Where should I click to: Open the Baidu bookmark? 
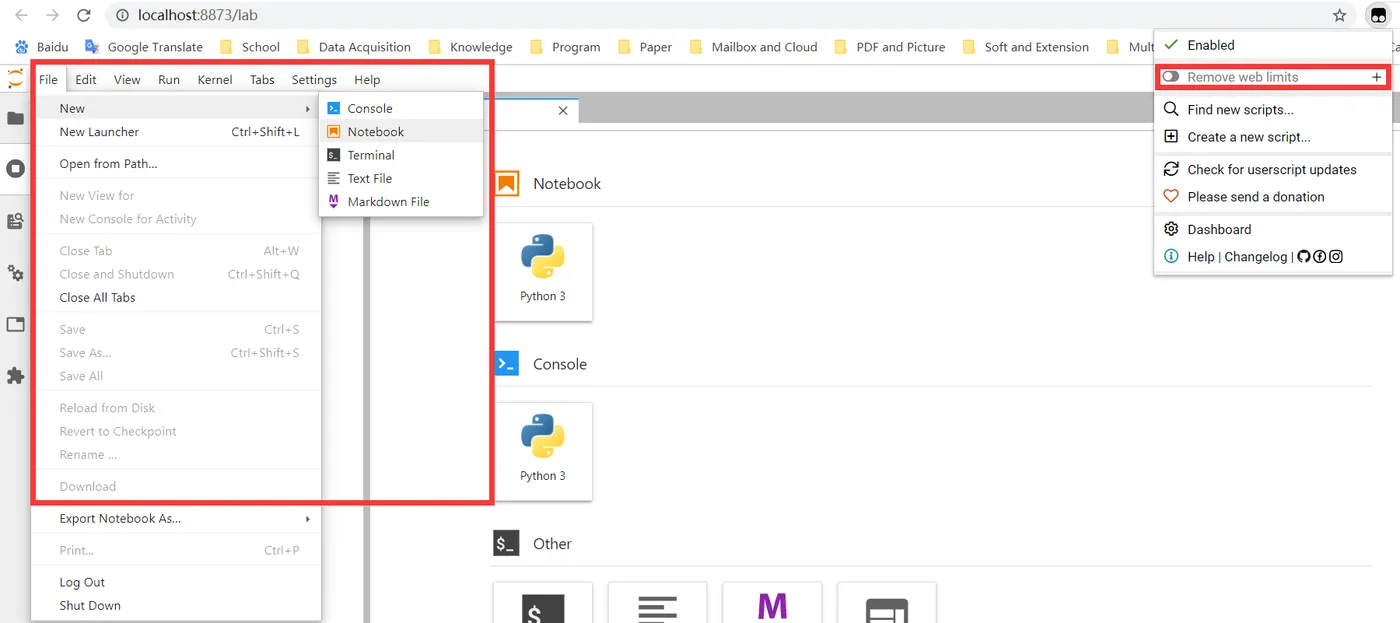[x=42, y=47]
